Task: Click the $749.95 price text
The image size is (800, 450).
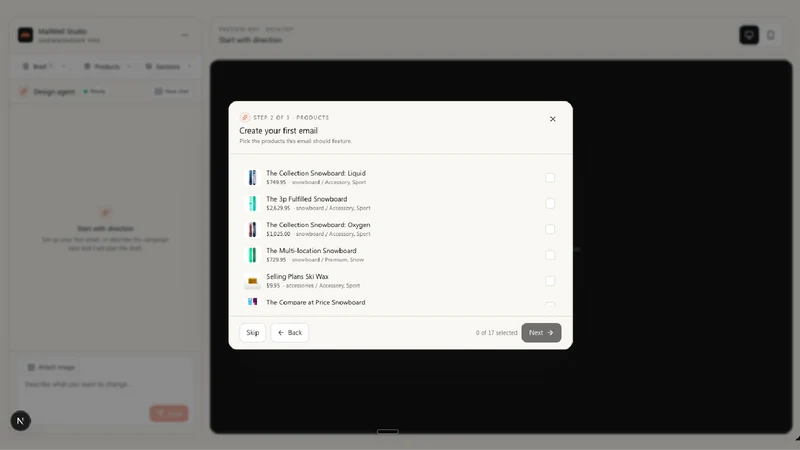Action: tap(276, 182)
